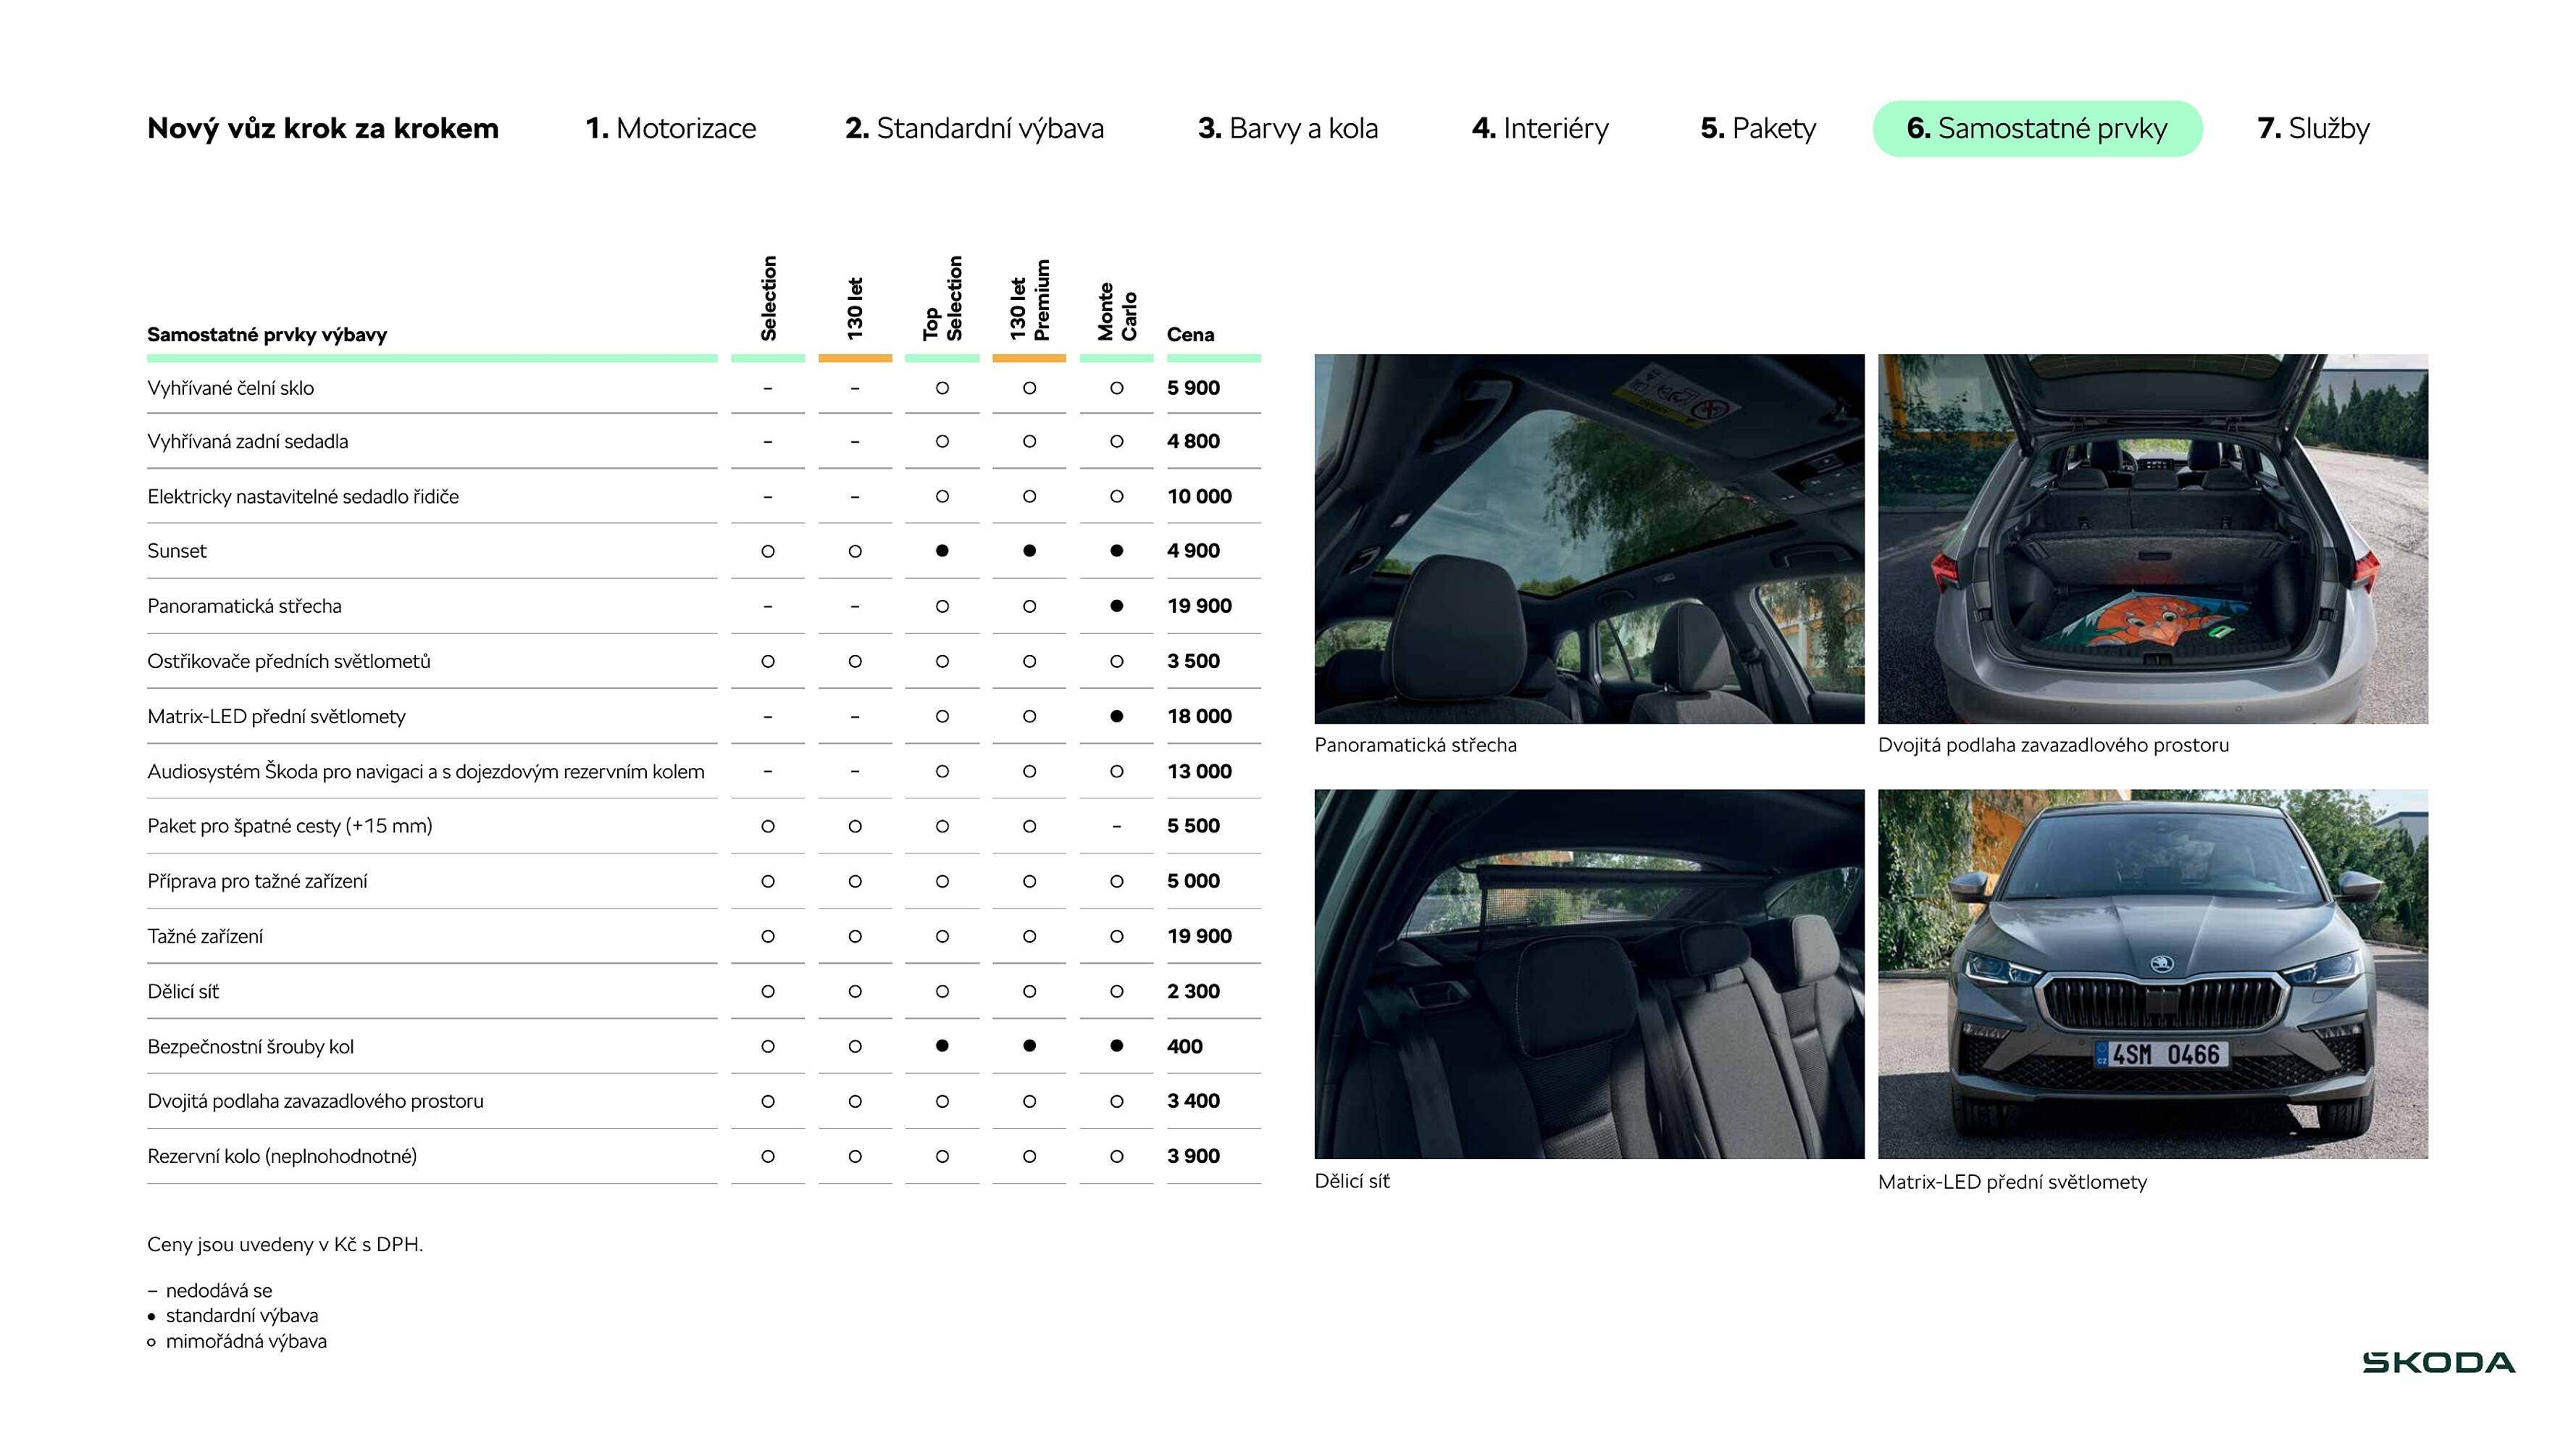Select Vyhřívané čelní sklo for Monte Carlo
Screen dimensions: 2576x1449
(x=1116, y=388)
